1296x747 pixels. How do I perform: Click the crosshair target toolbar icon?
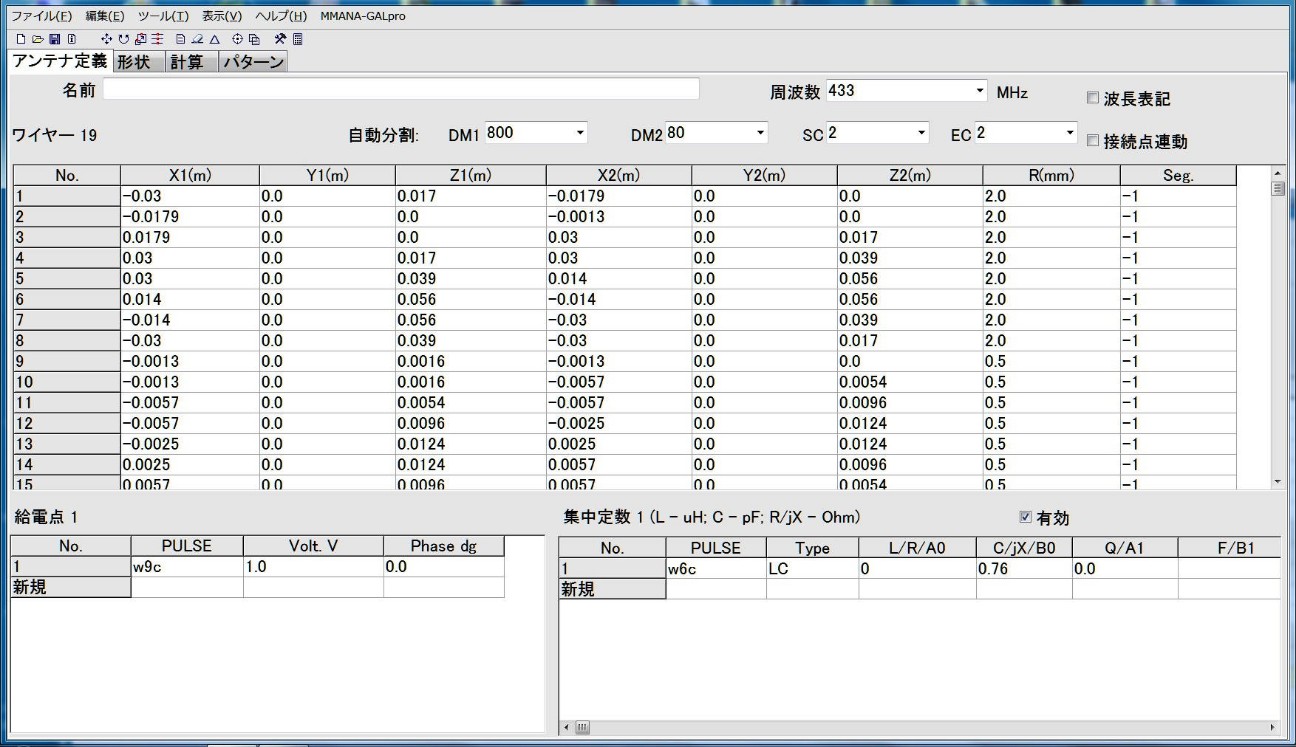tap(238, 39)
